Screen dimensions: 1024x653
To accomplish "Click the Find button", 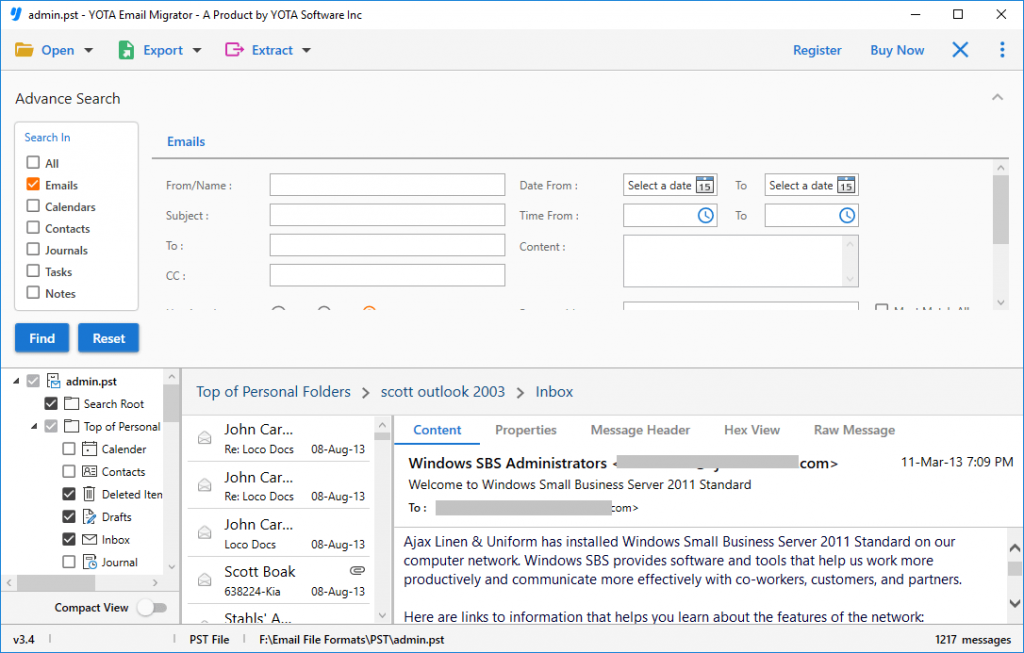I will tap(42, 338).
